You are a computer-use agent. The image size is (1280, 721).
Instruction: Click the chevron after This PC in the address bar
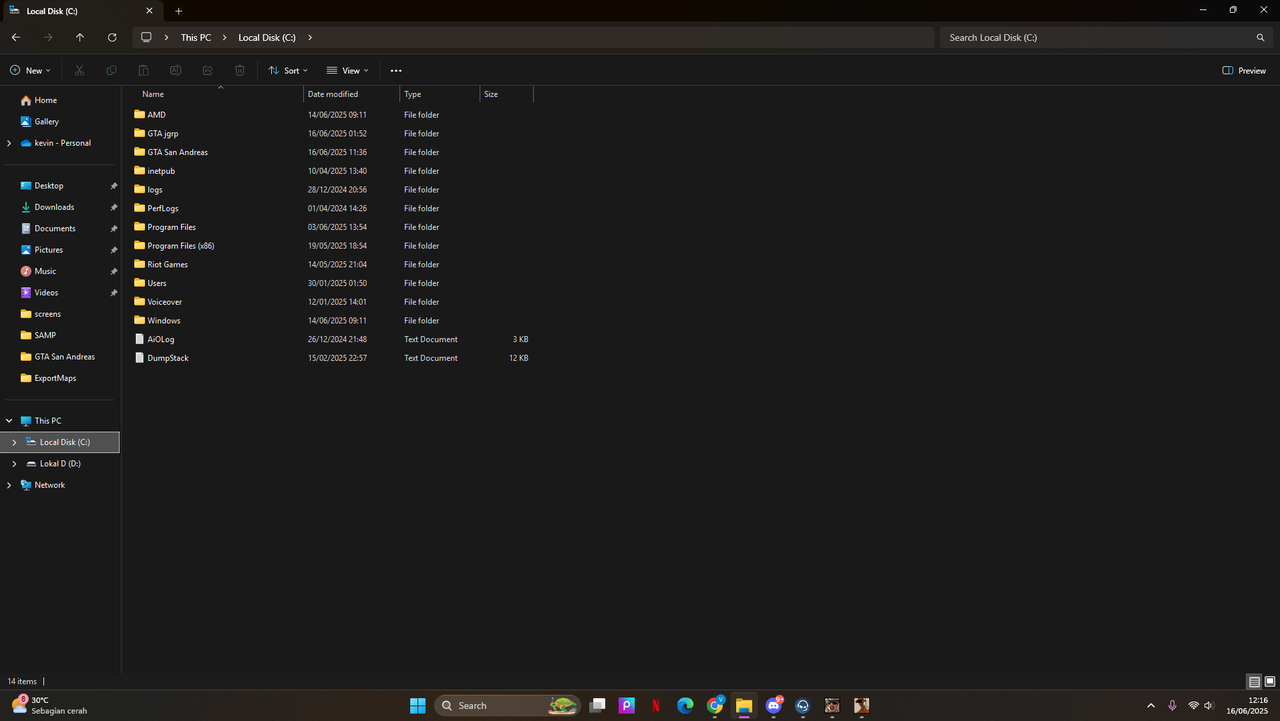point(225,37)
